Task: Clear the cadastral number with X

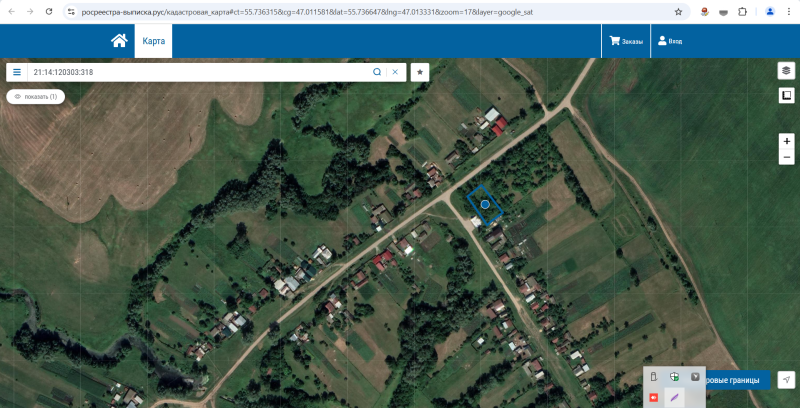Action: click(395, 72)
